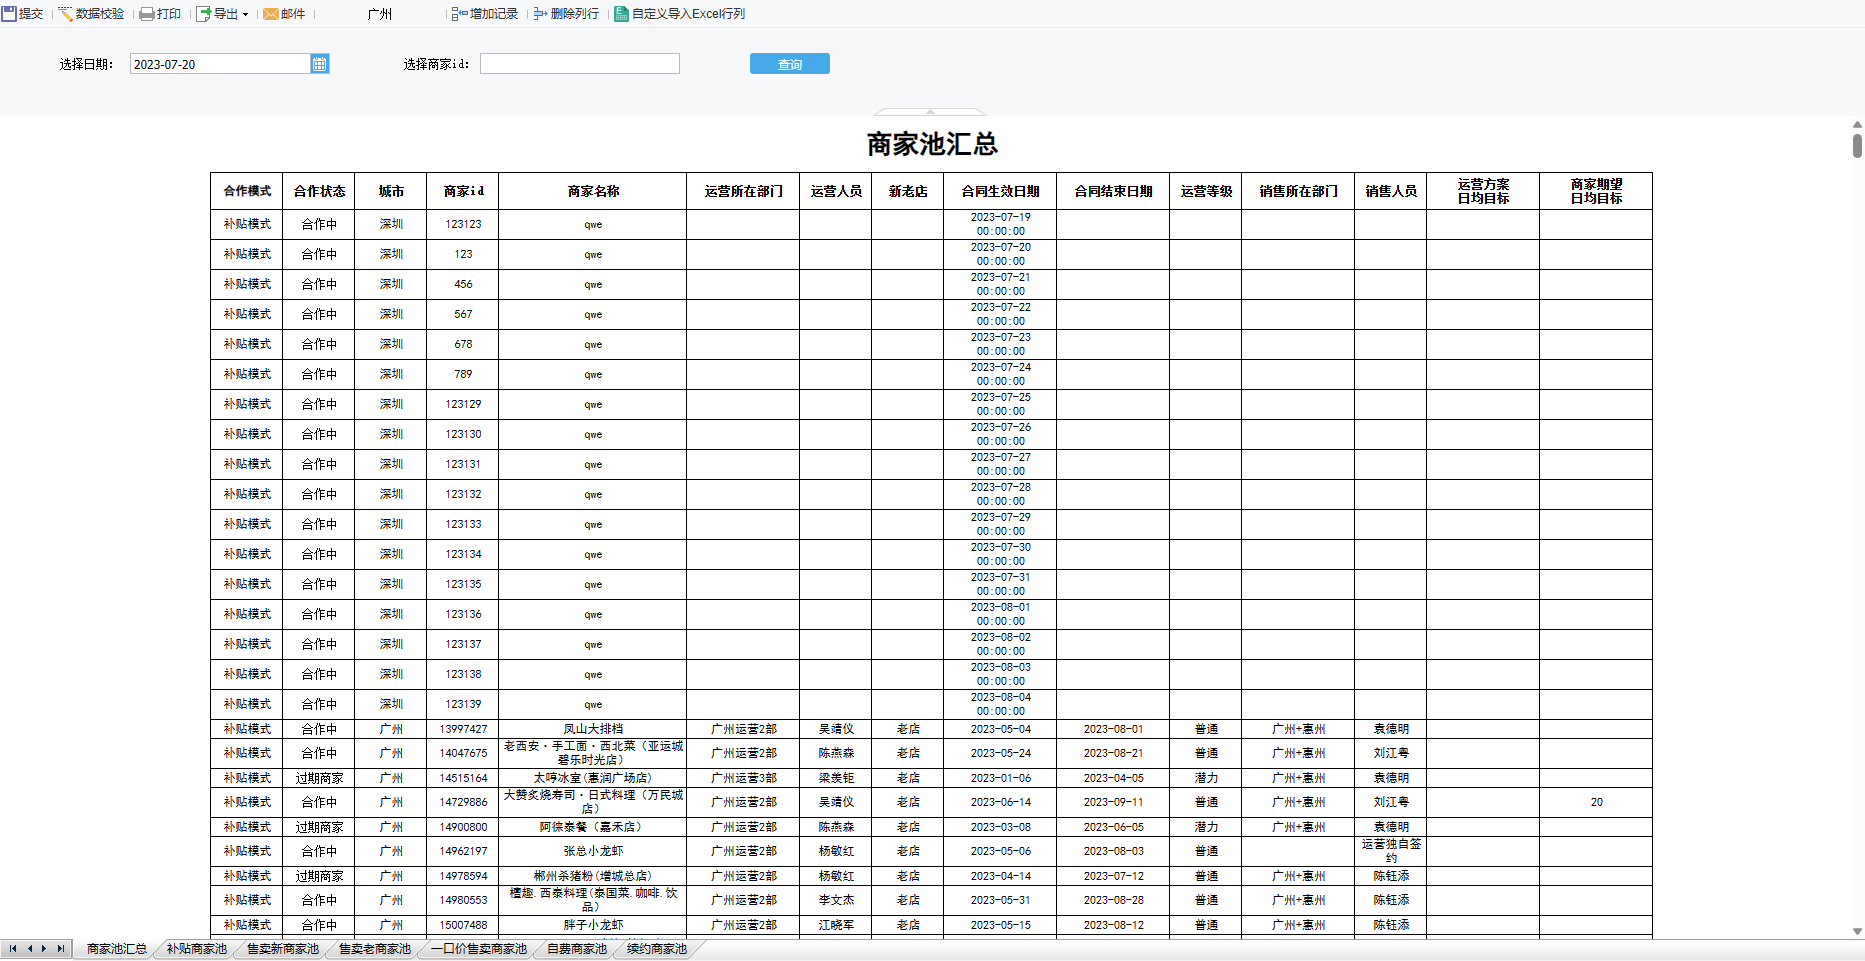This screenshot has height=961, width=1865.
Task: Click the scrollbar down arrow
Action: [1857, 931]
